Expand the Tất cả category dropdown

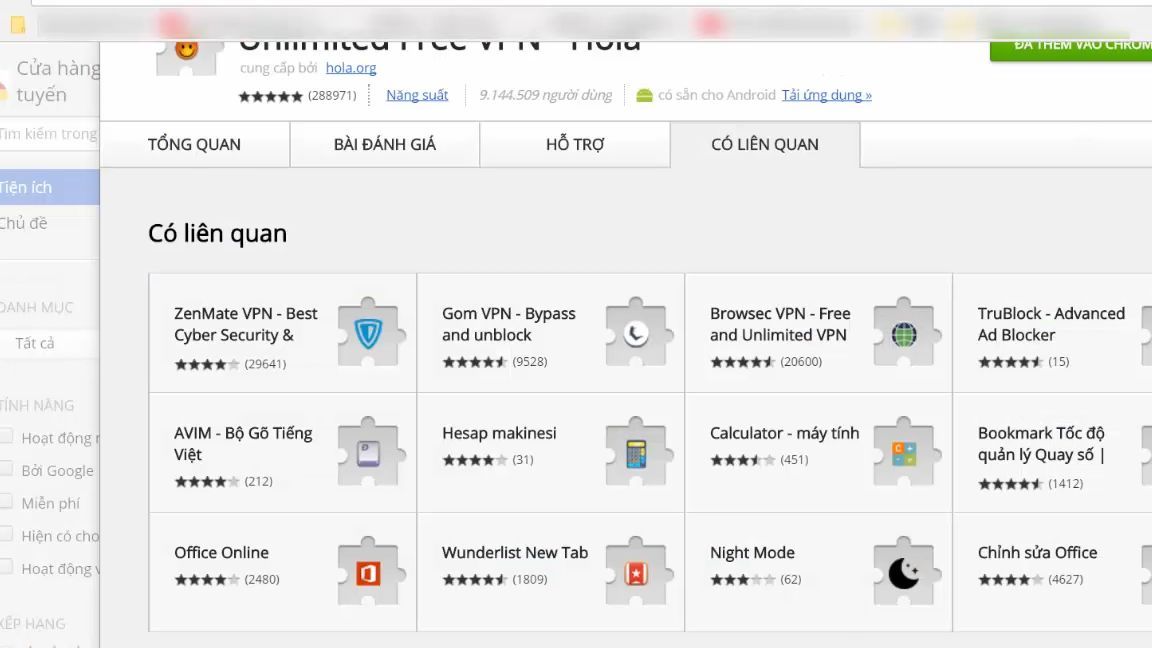click(49, 343)
